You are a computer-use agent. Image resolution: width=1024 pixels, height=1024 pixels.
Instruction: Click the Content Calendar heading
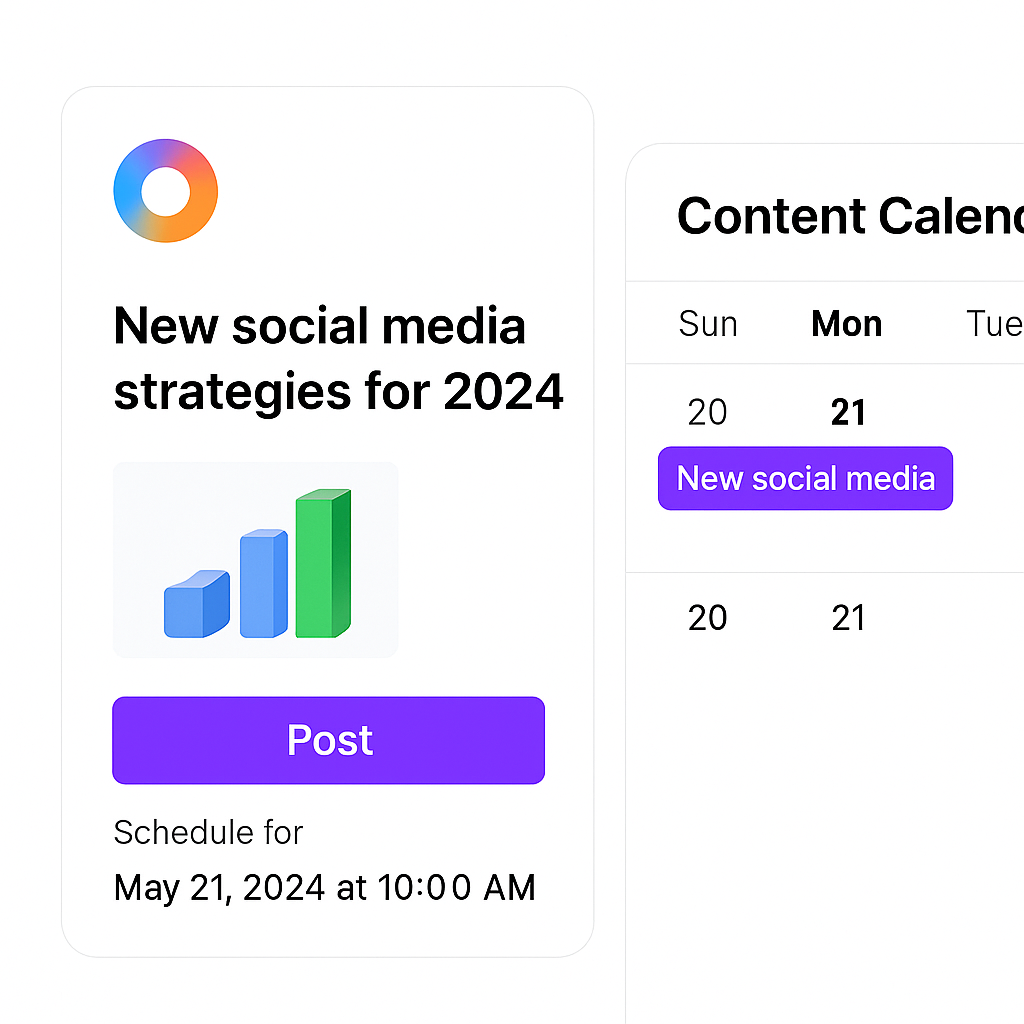pyautogui.click(x=850, y=216)
